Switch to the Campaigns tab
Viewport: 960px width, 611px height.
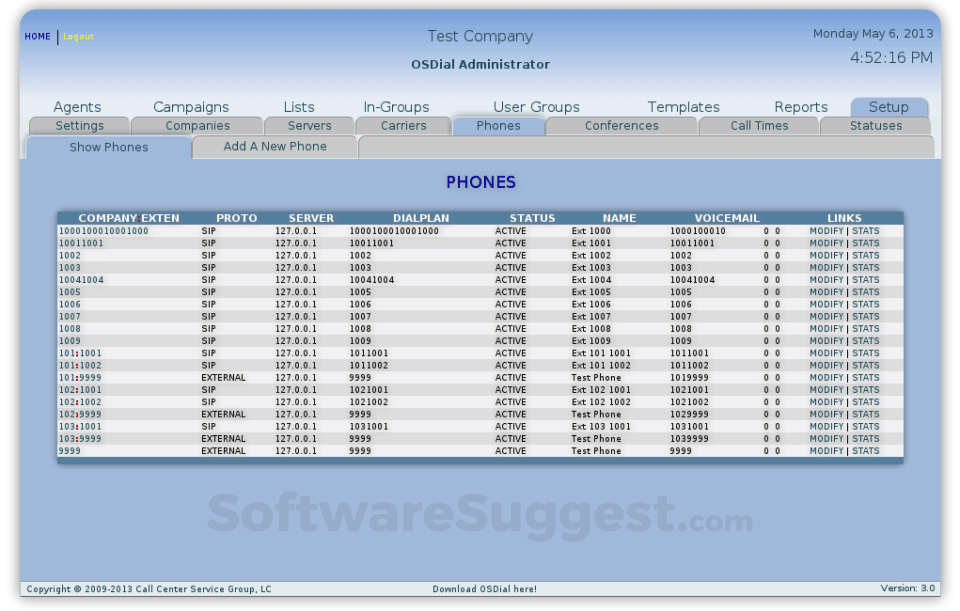click(190, 107)
